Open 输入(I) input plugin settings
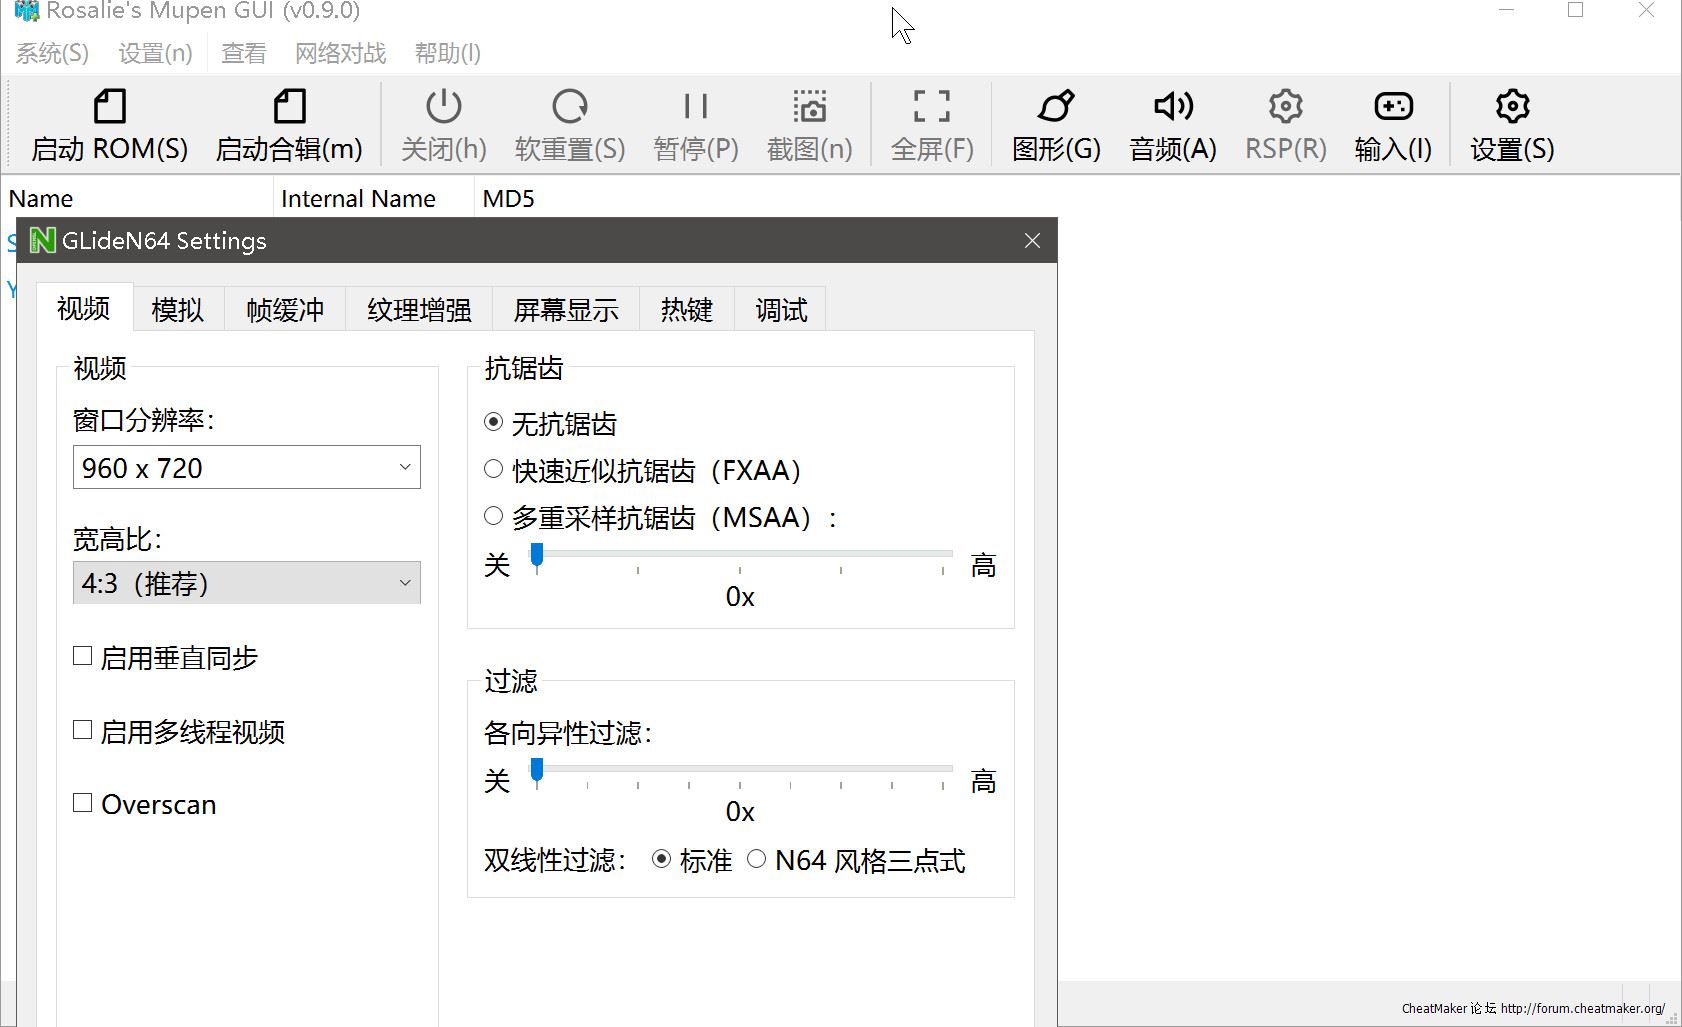 pos(1393,125)
